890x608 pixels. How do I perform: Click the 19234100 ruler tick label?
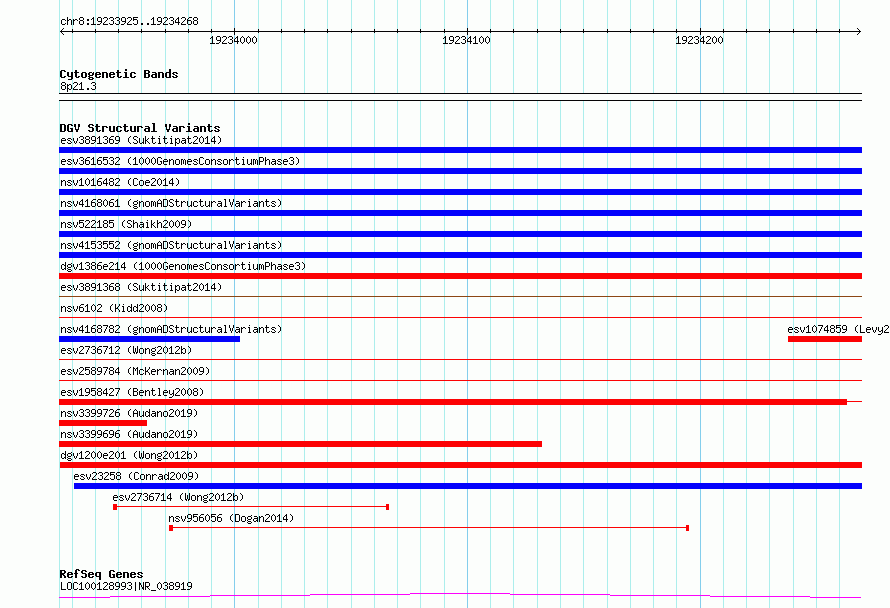466,40
